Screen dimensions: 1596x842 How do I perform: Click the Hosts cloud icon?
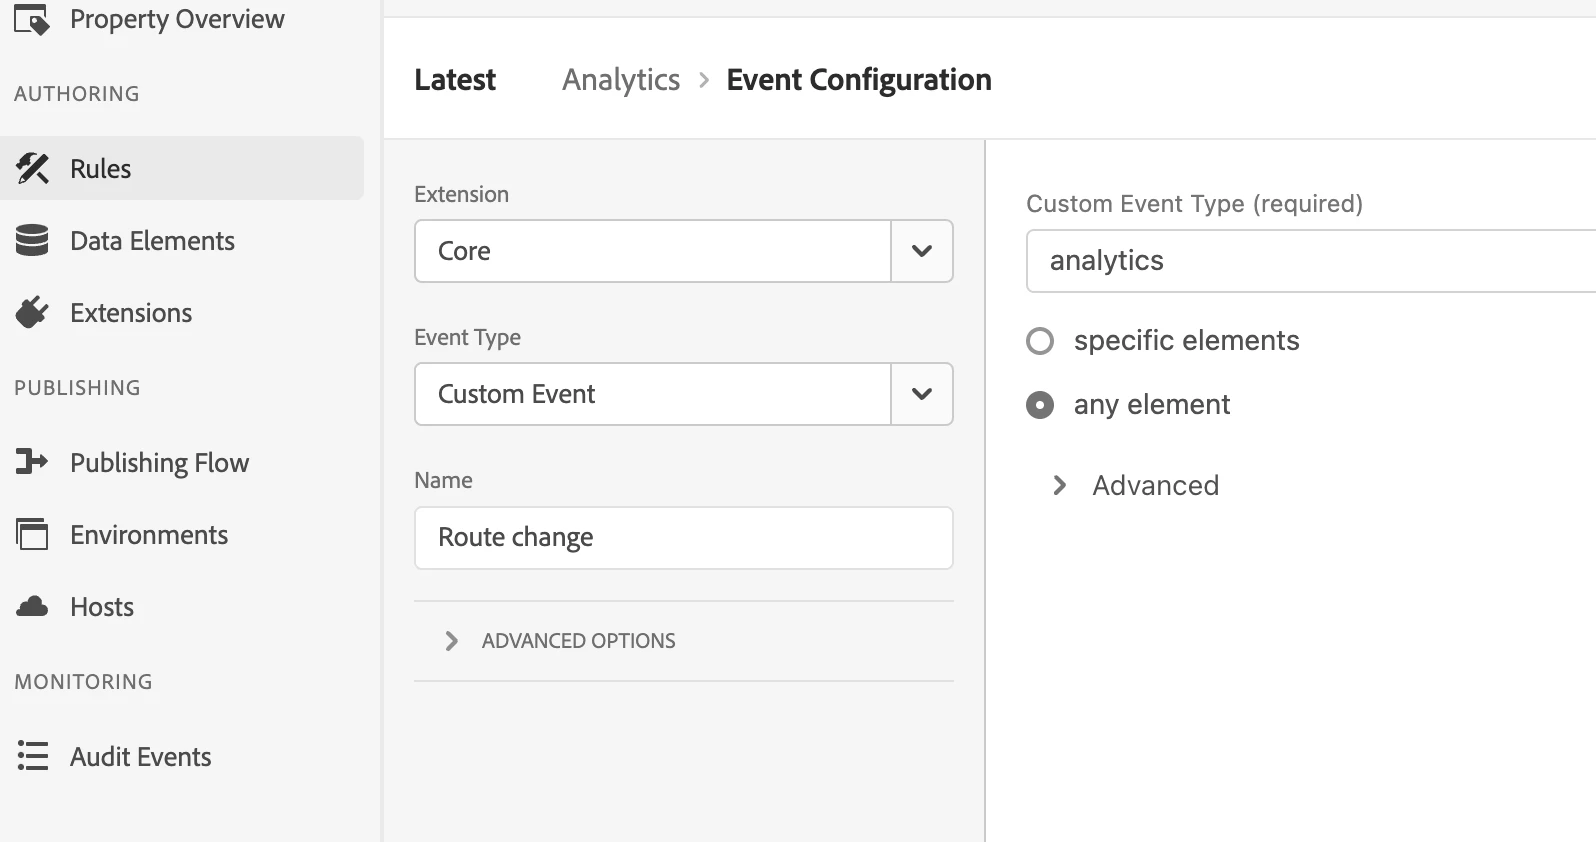pyautogui.click(x=32, y=607)
